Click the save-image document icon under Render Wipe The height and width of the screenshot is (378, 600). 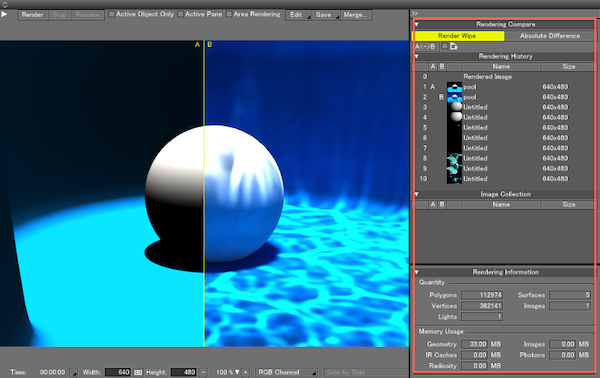pos(454,46)
